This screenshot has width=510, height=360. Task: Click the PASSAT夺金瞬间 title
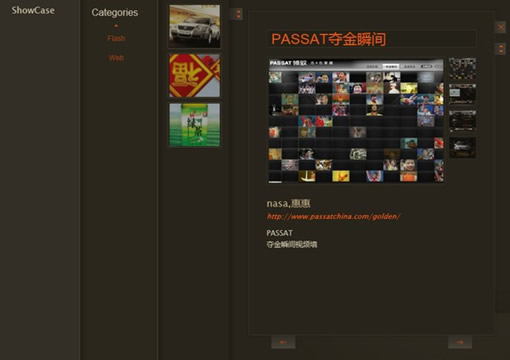(329, 39)
